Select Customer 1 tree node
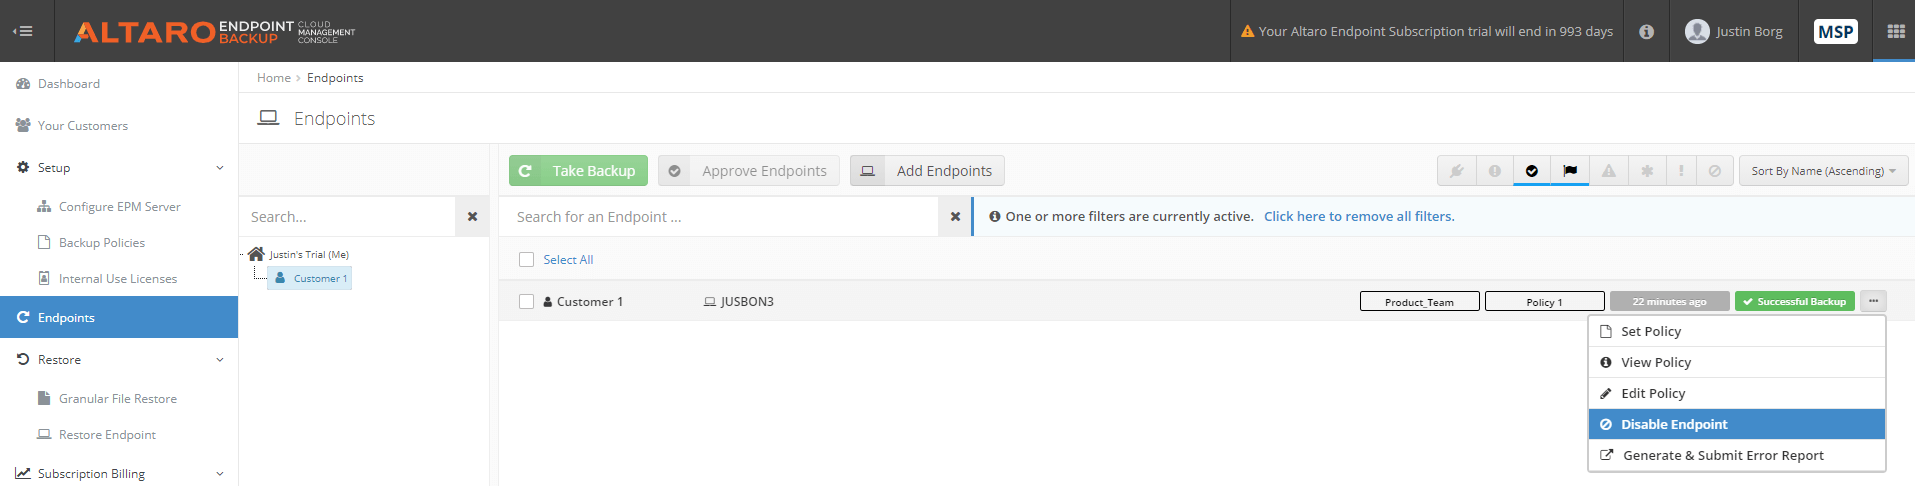Viewport: 1915px width, 486px height. [310, 278]
